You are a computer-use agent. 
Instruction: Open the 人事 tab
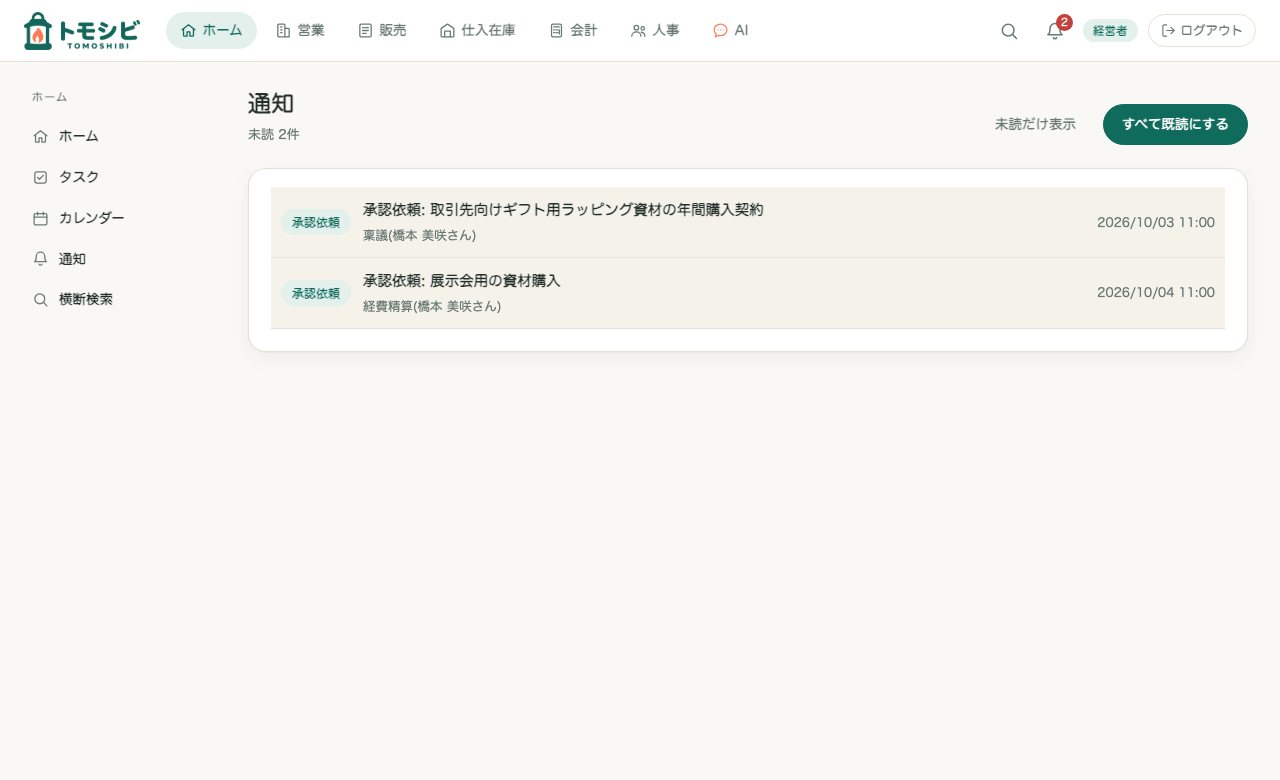655,31
